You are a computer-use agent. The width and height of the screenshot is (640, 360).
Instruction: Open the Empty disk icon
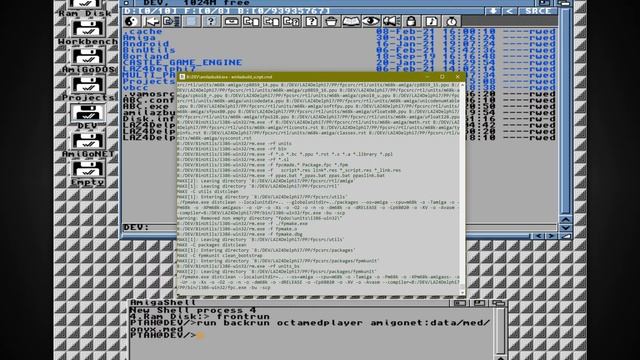[x=87, y=172]
